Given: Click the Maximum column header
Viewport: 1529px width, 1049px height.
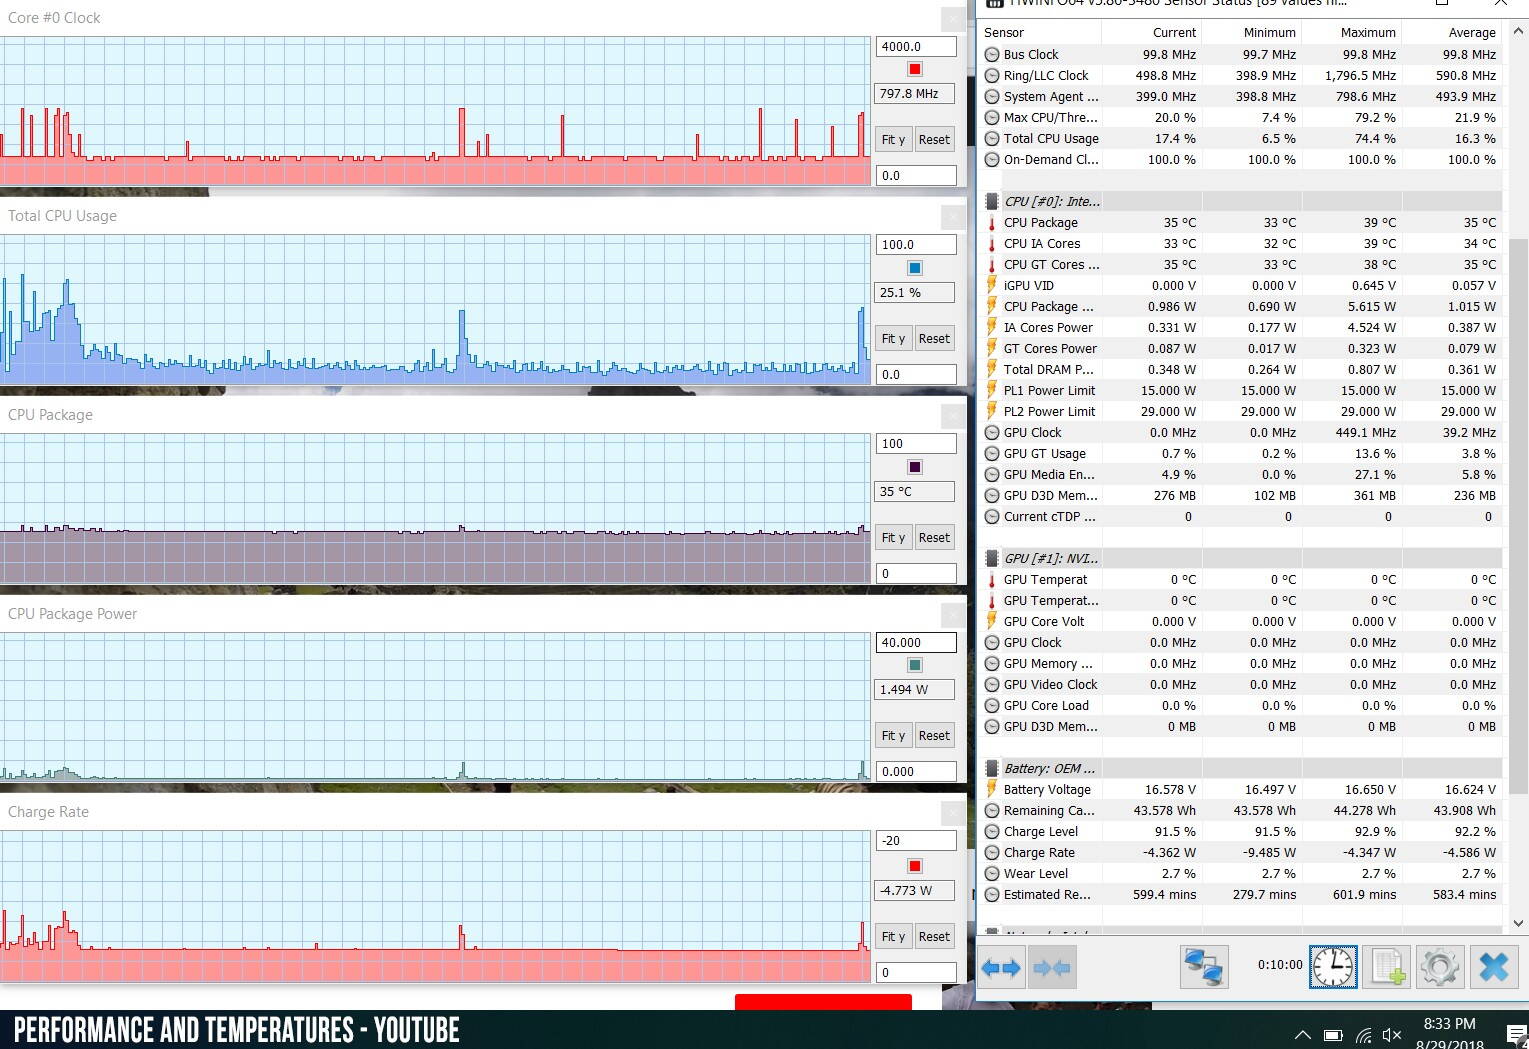Looking at the screenshot, I should [1367, 32].
